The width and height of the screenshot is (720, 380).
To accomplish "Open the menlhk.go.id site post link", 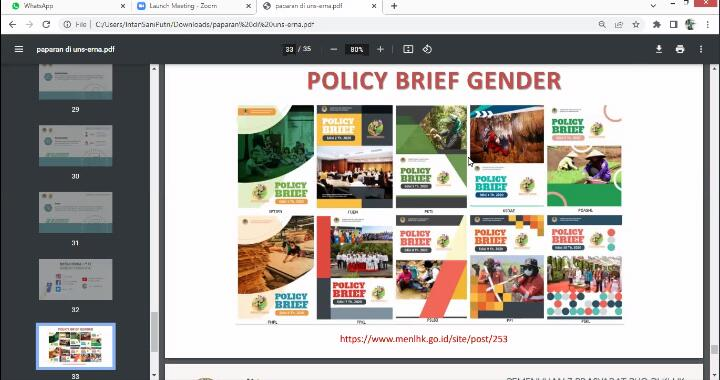I will click(423, 339).
